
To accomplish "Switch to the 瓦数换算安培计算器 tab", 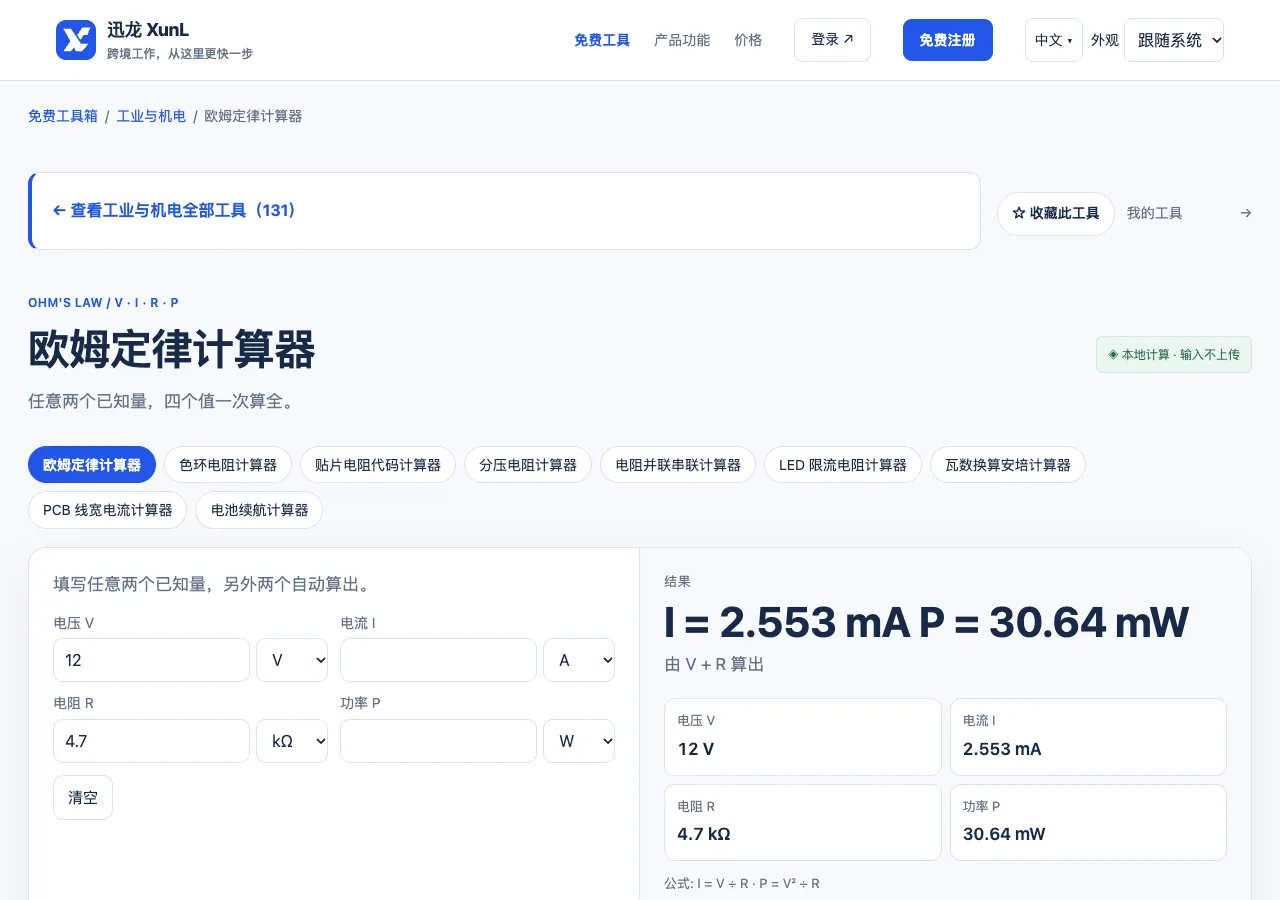I will (1008, 465).
